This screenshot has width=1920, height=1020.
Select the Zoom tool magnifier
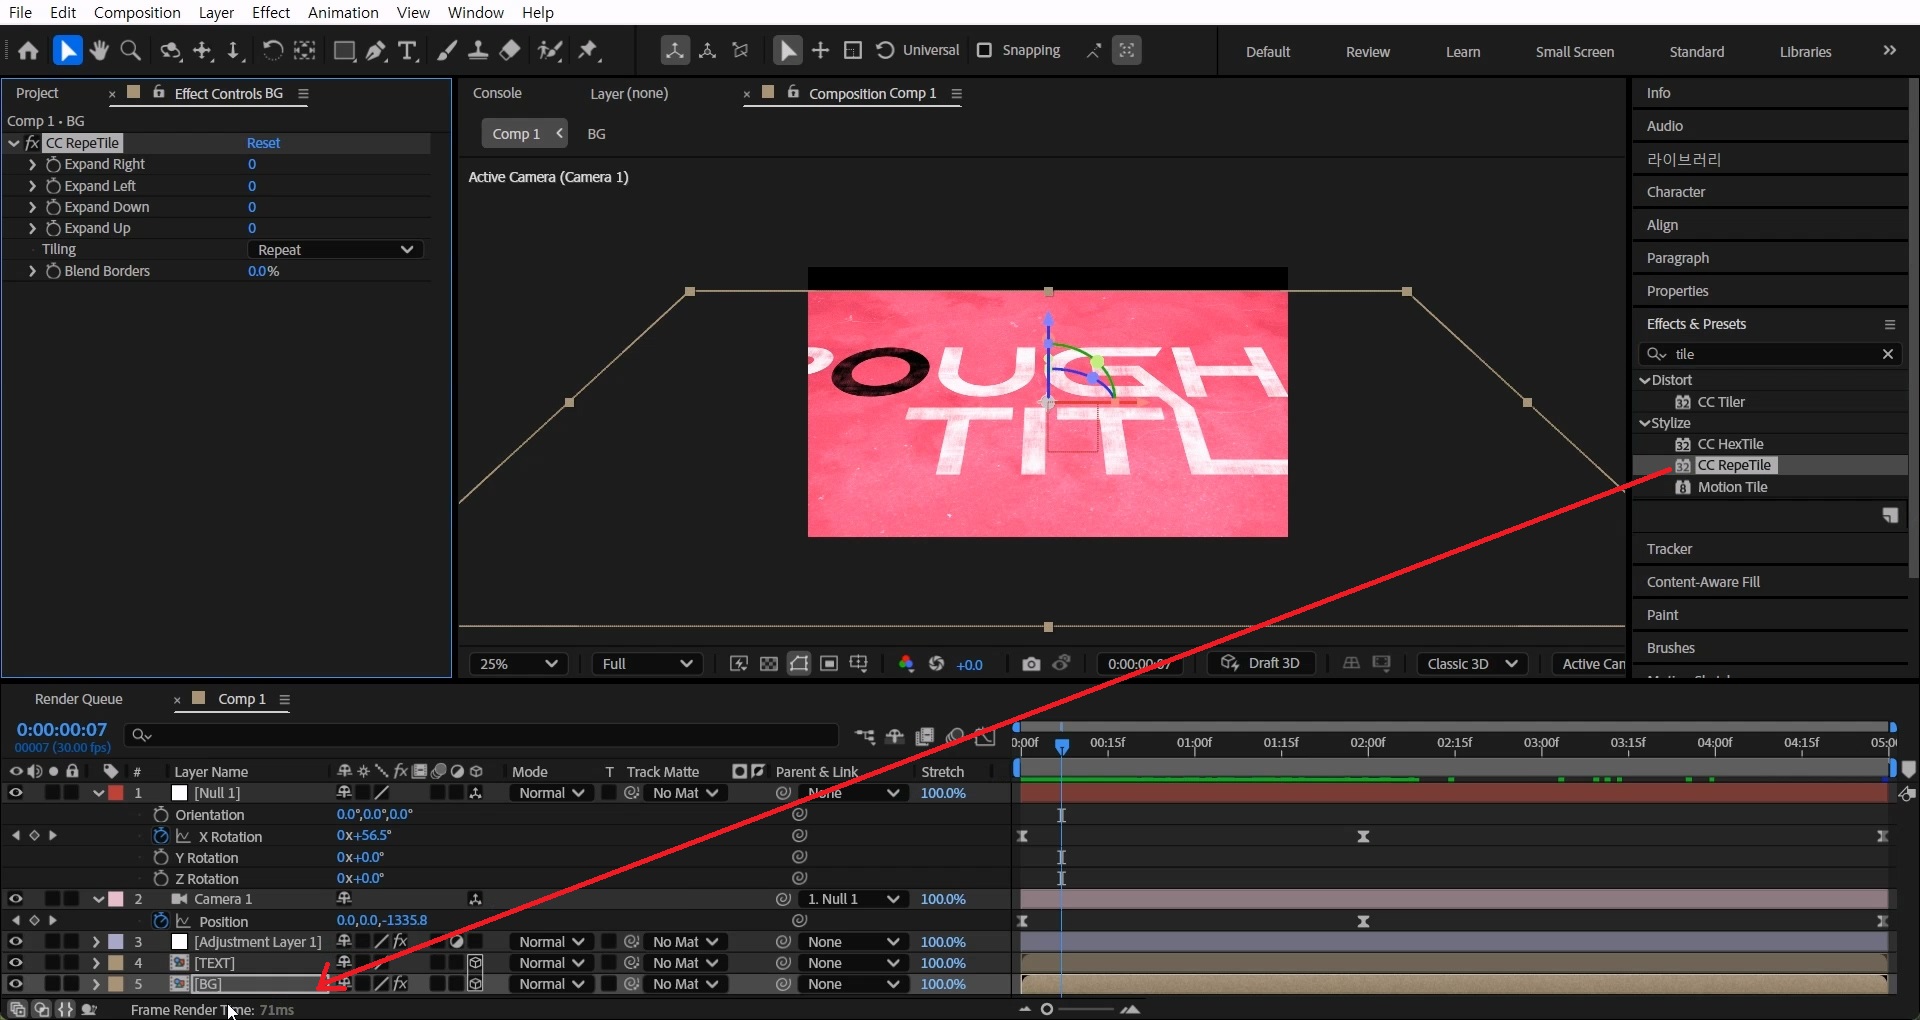tap(130, 51)
